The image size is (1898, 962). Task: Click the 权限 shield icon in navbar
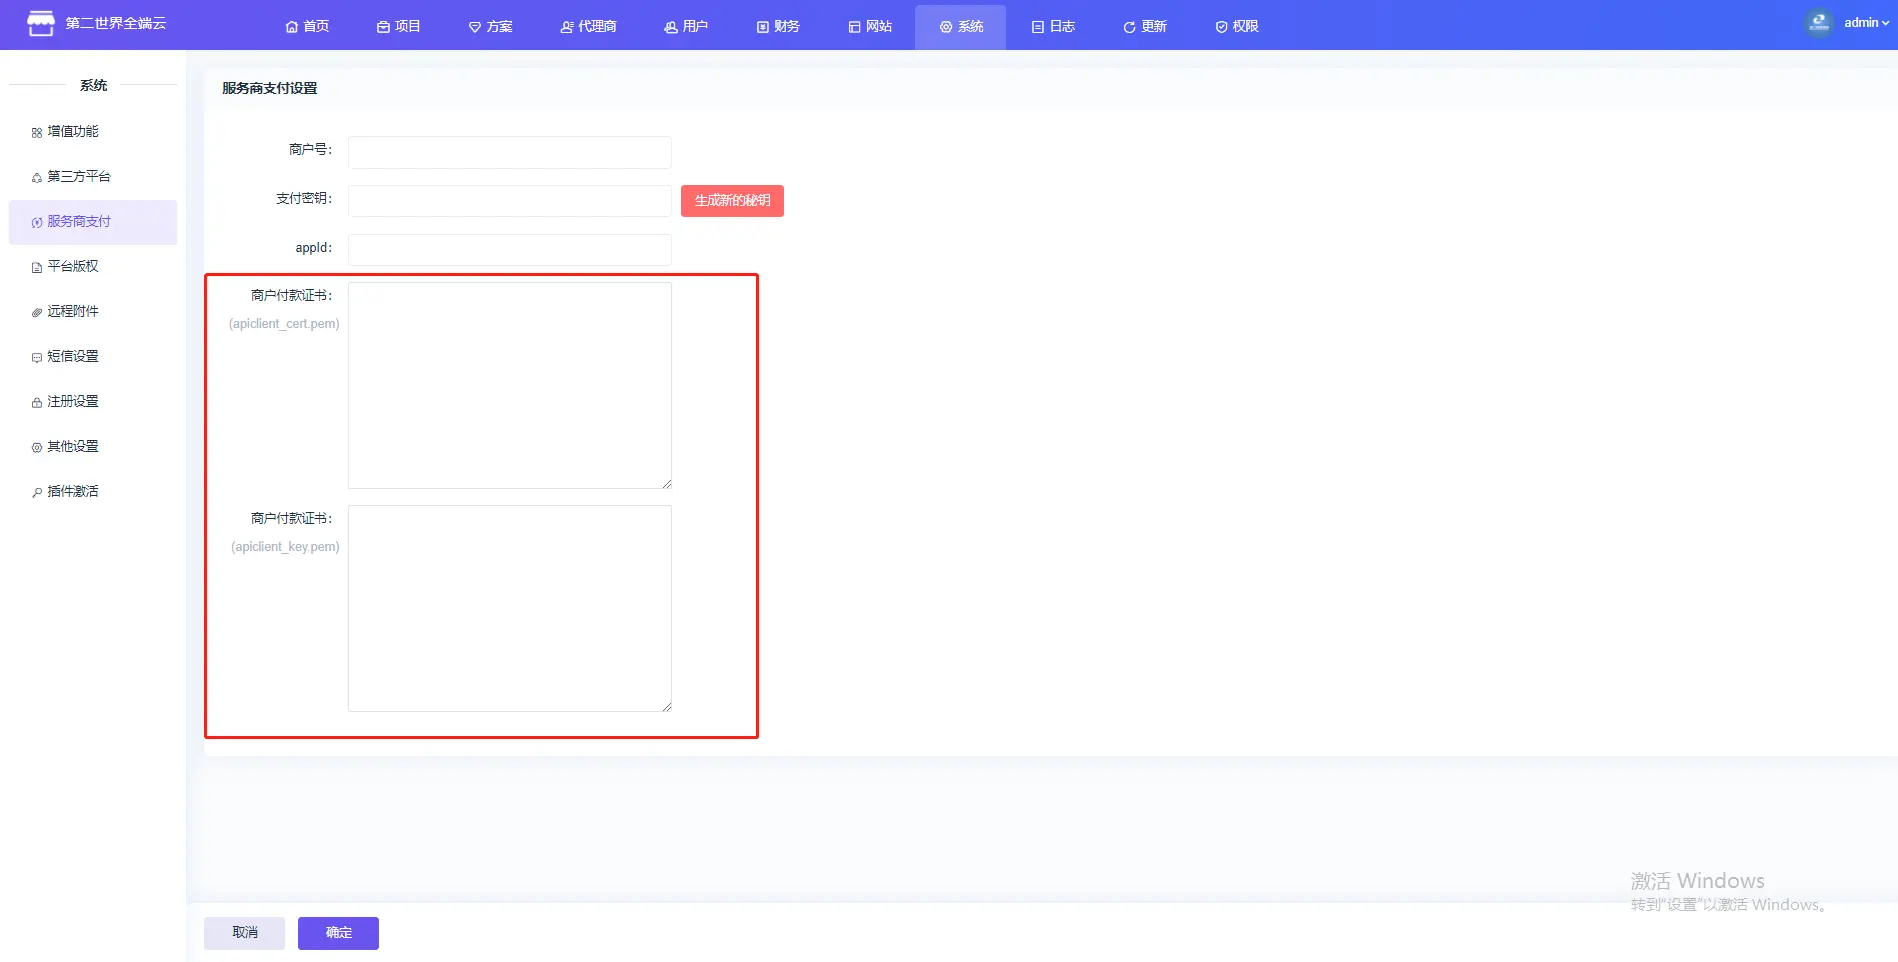click(x=1221, y=27)
